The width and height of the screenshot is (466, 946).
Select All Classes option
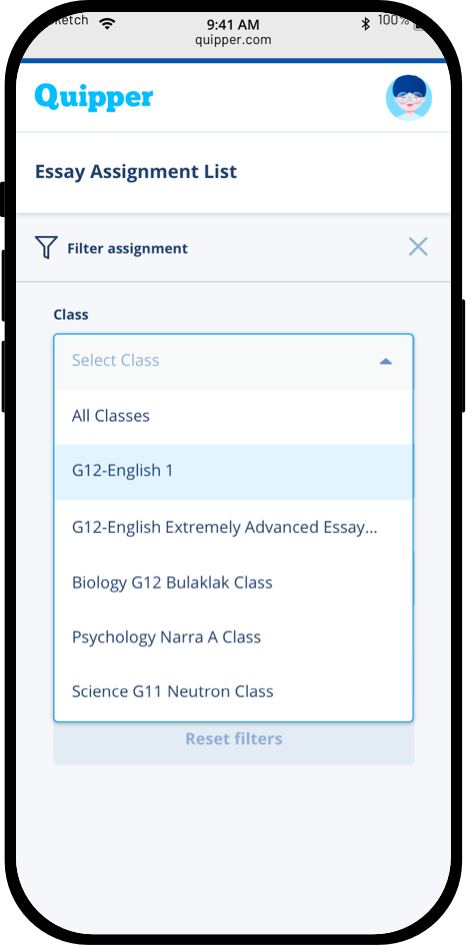234,416
